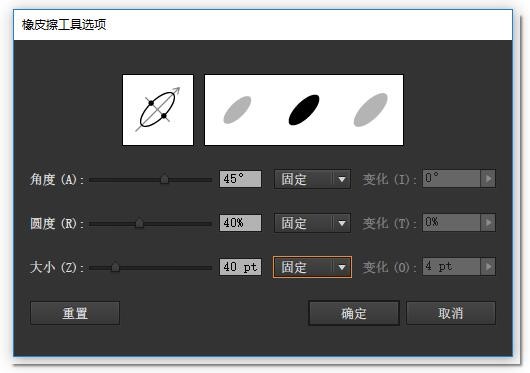Image resolution: width=530 pixels, height=373 pixels.
Task: Click the 圆度 slider handle
Action: coord(139,223)
